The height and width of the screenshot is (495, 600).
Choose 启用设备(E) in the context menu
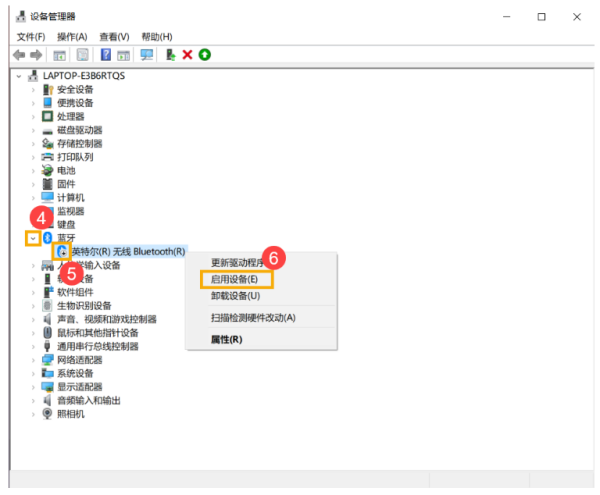[234, 279]
